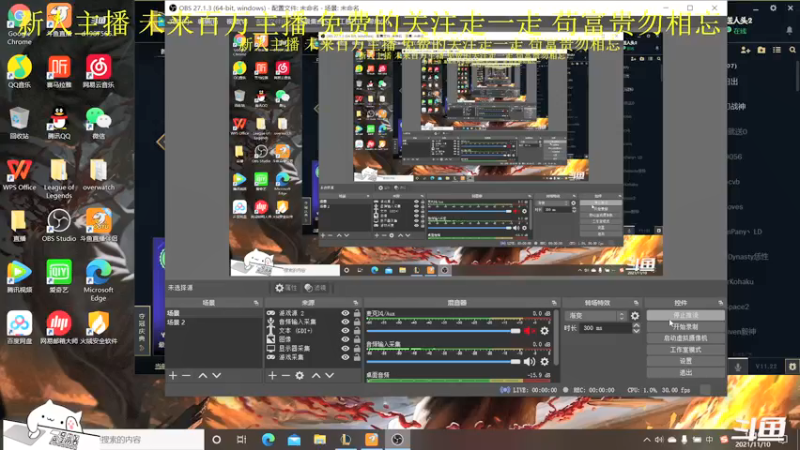This screenshot has height=450, width=800.
Task: Open the 音频输入采集 mixer settings gear
Action: click(544, 362)
